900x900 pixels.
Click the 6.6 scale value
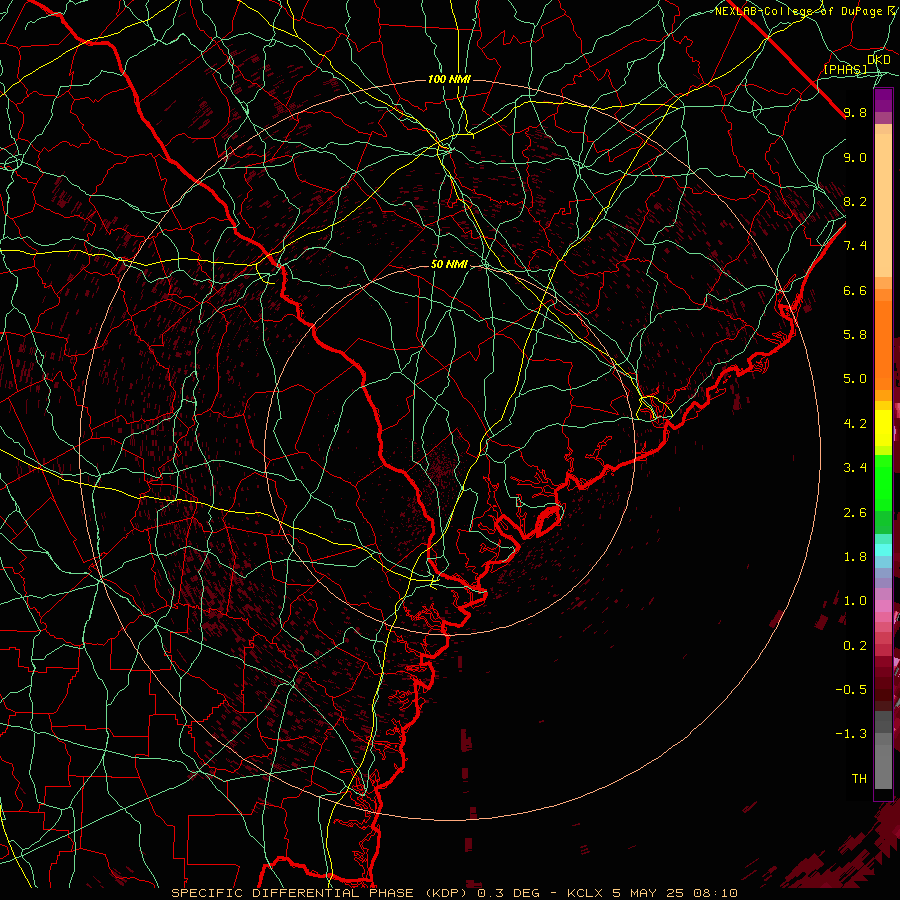tap(855, 290)
